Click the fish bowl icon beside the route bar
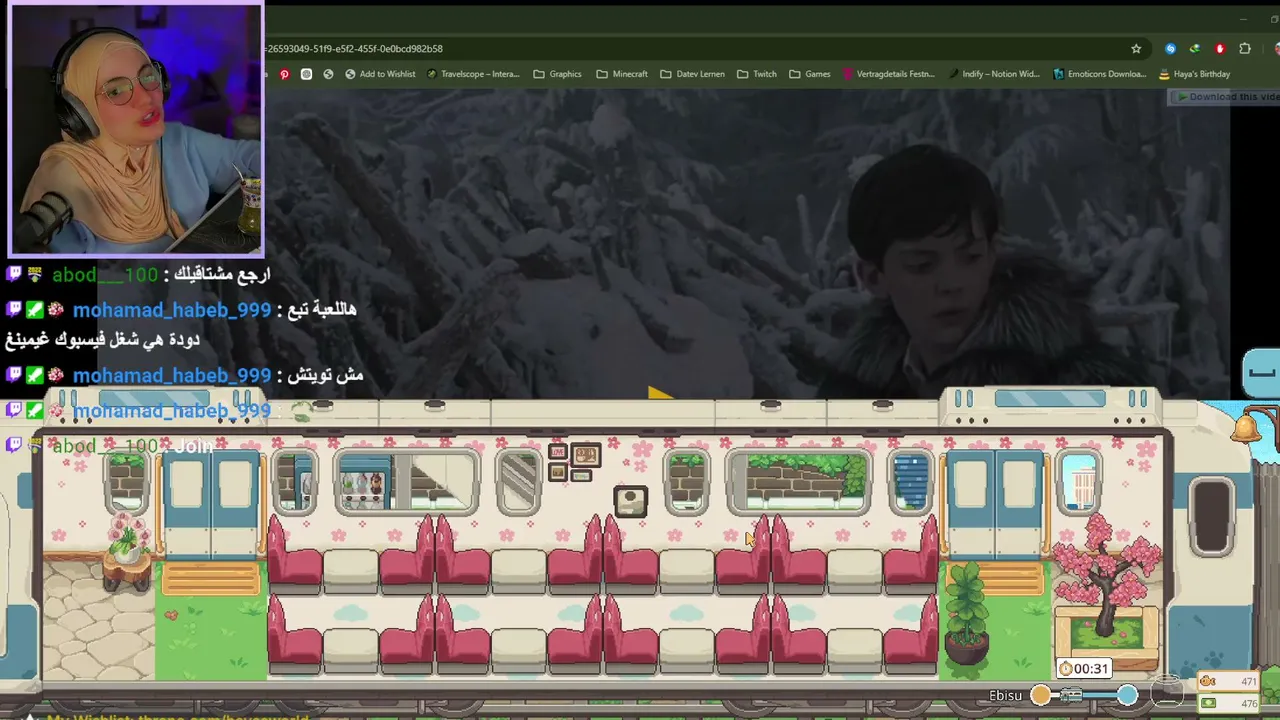The width and height of the screenshot is (1280, 720). coord(1167,692)
